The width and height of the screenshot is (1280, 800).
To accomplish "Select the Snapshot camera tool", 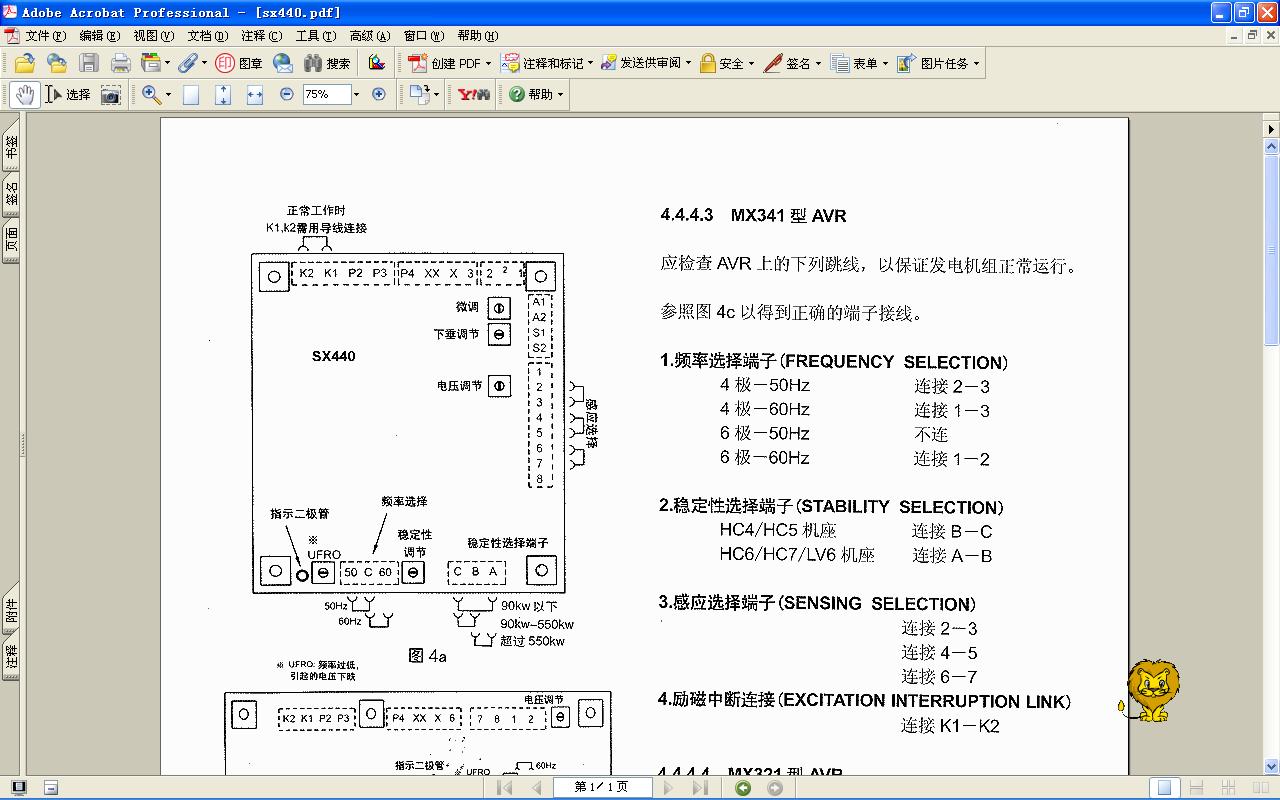I will (x=111, y=94).
